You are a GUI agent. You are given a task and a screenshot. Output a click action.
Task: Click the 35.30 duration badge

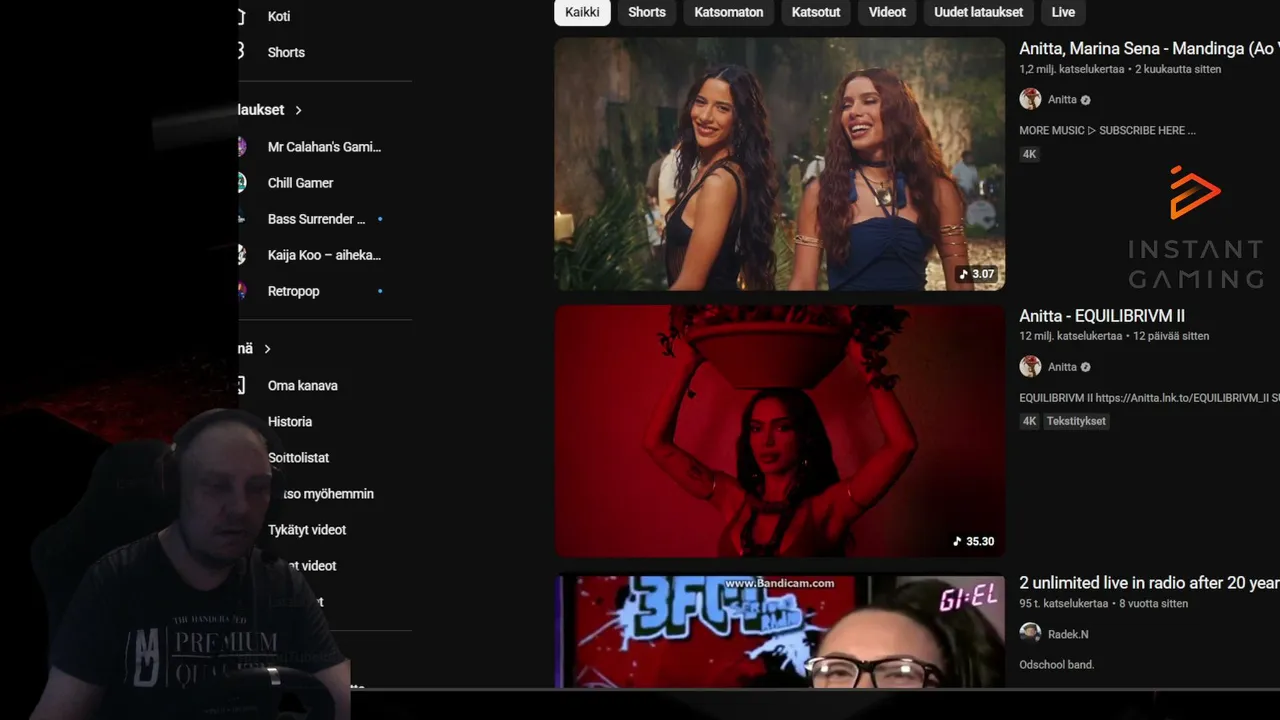click(974, 541)
